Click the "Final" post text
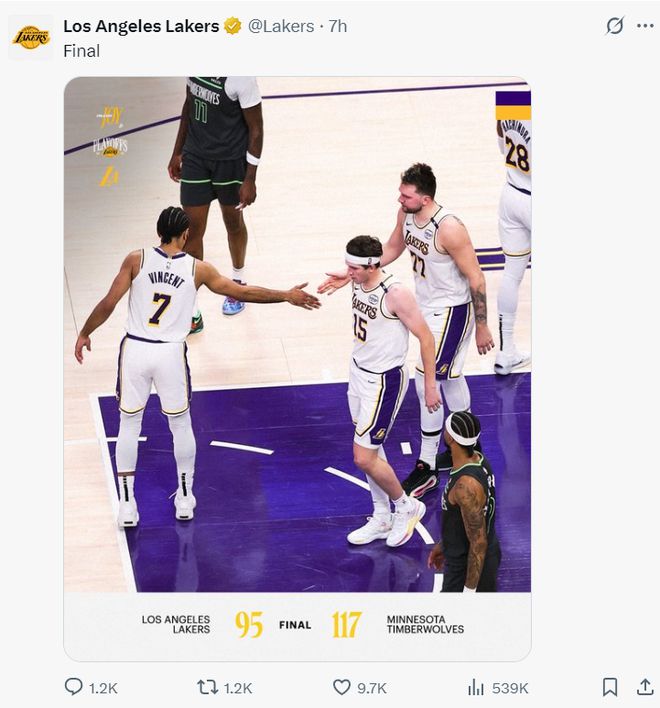 pyautogui.click(x=81, y=51)
